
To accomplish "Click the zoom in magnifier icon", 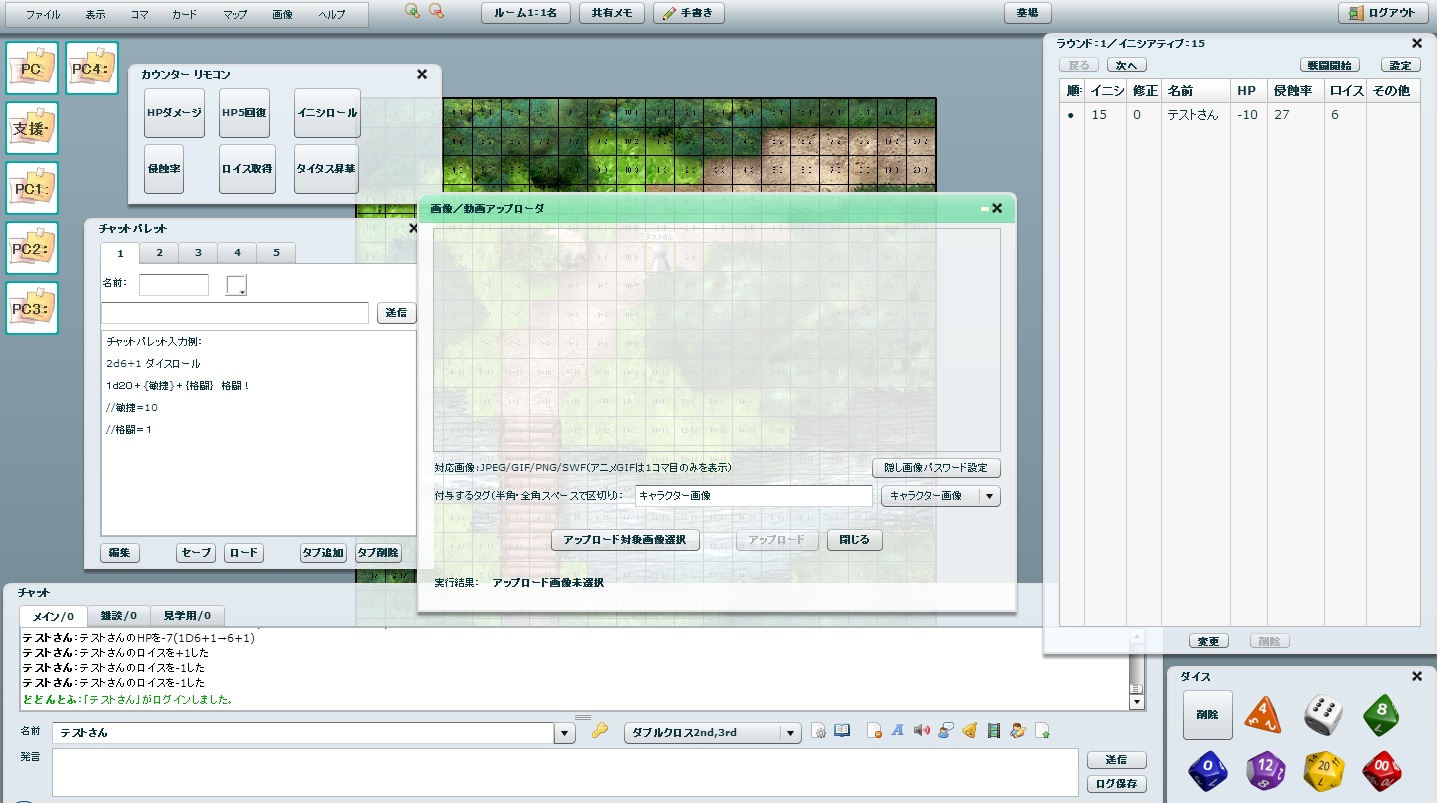I will click(x=412, y=11).
